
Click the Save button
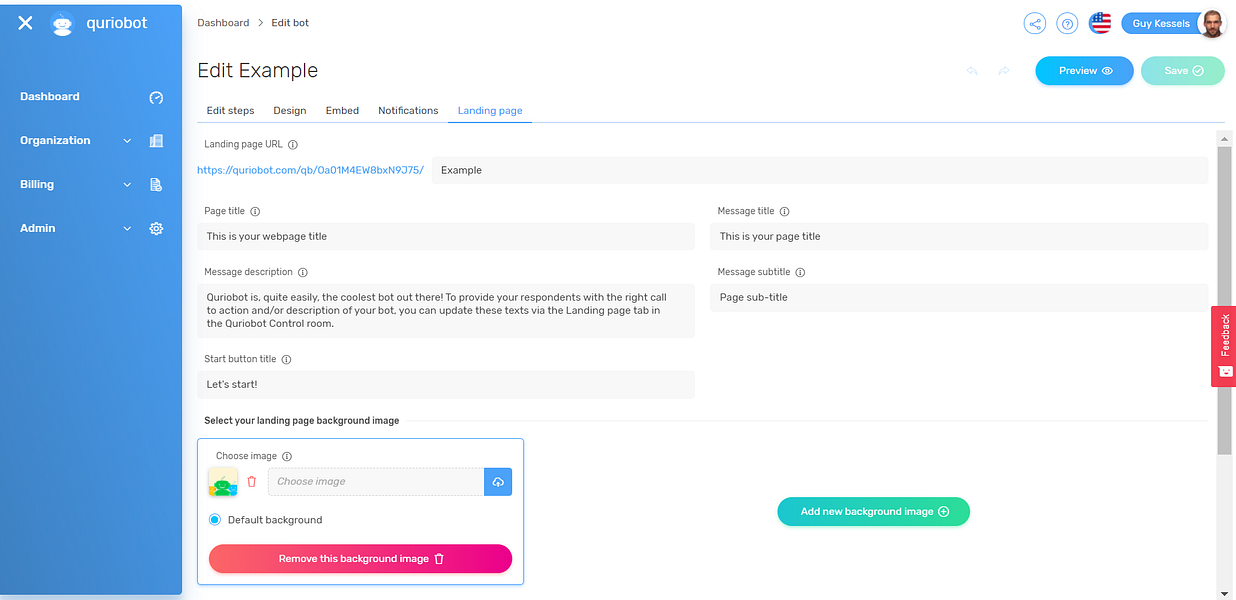1183,71
